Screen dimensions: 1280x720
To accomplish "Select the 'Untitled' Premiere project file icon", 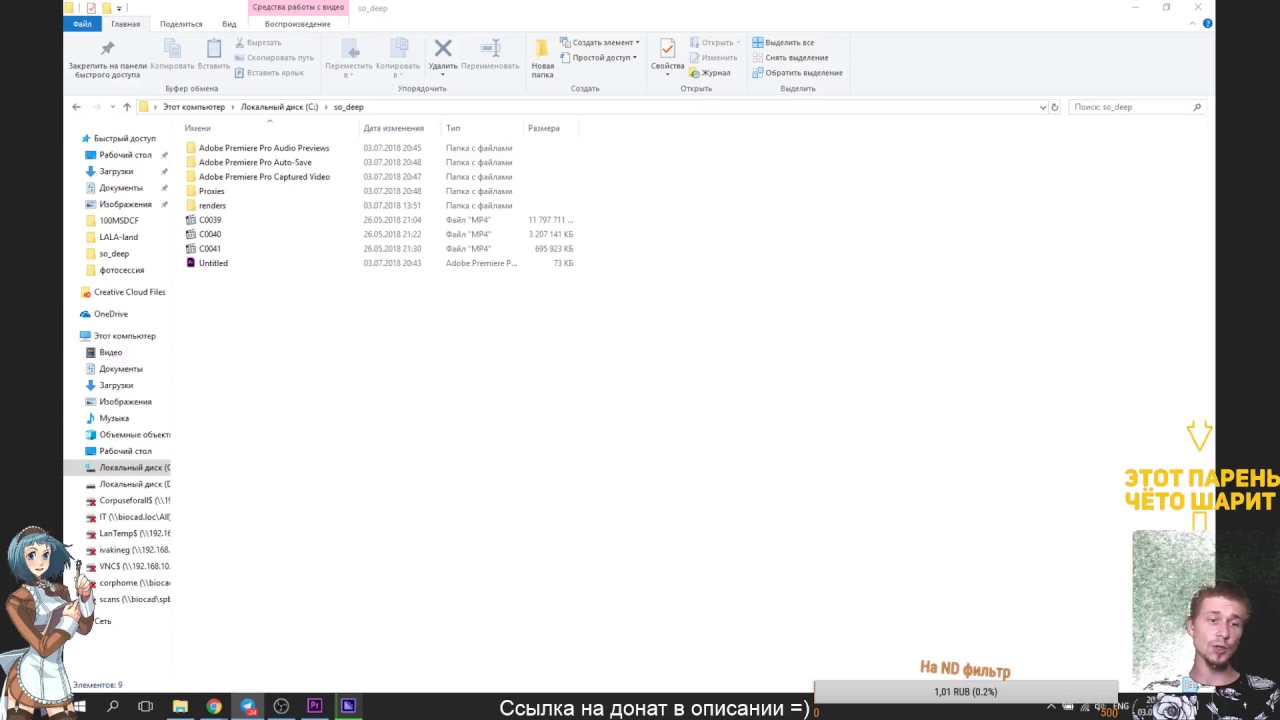I will [x=191, y=263].
